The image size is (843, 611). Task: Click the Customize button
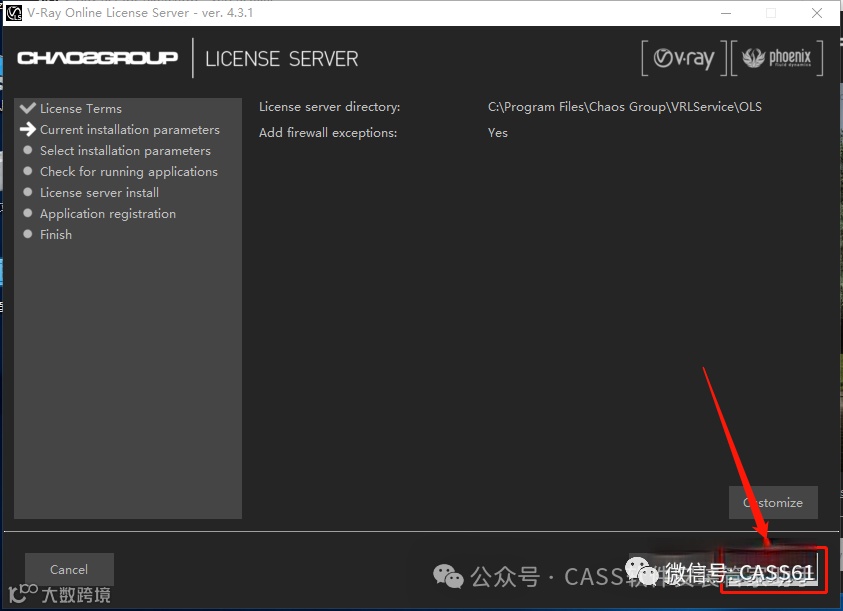coord(773,502)
